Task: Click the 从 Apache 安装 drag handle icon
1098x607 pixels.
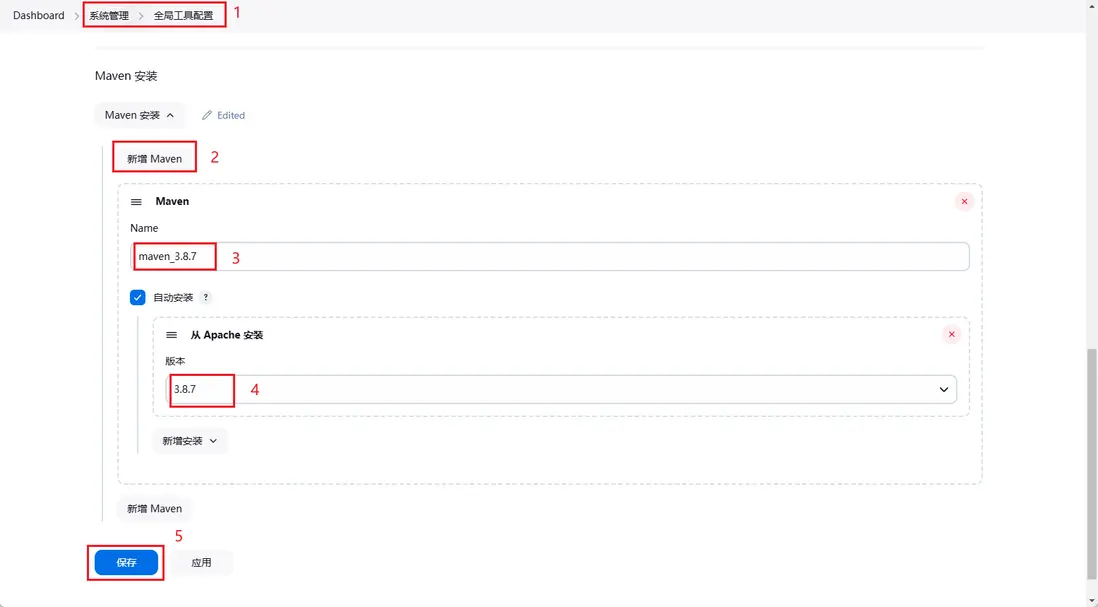Action: 171,335
